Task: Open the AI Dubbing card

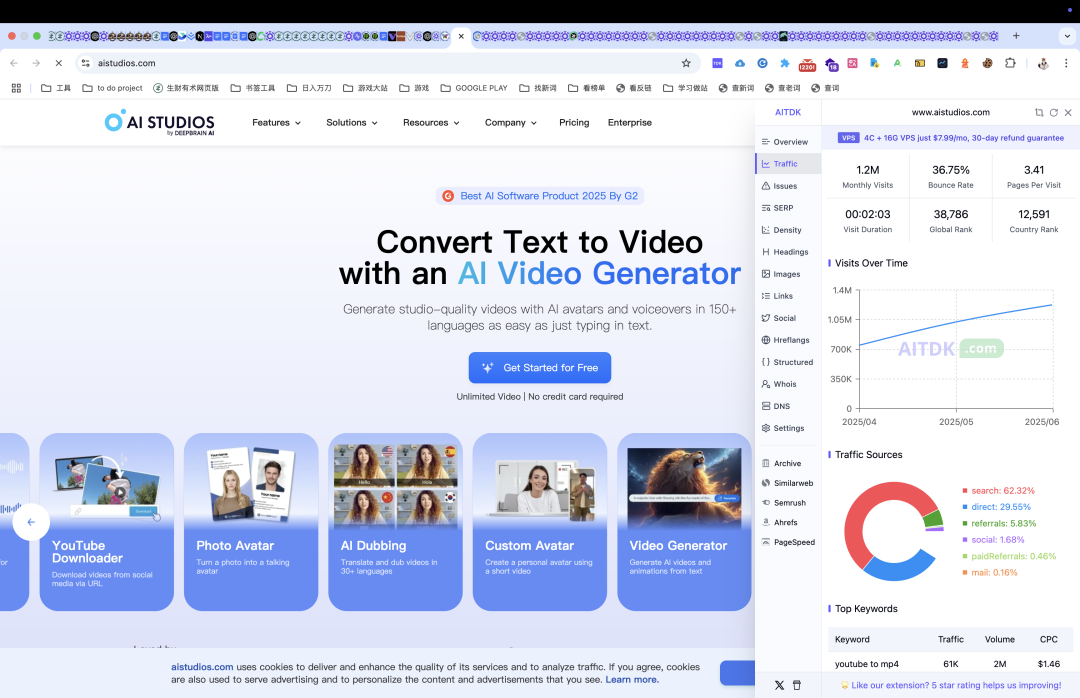Action: (x=395, y=522)
